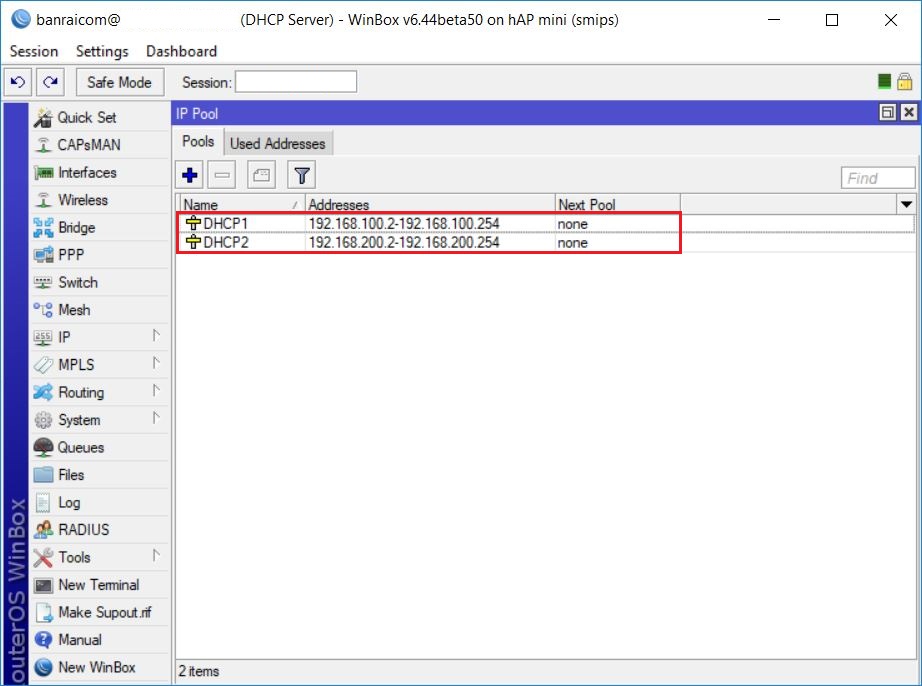Open Files in sidebar

pos(99,474)
